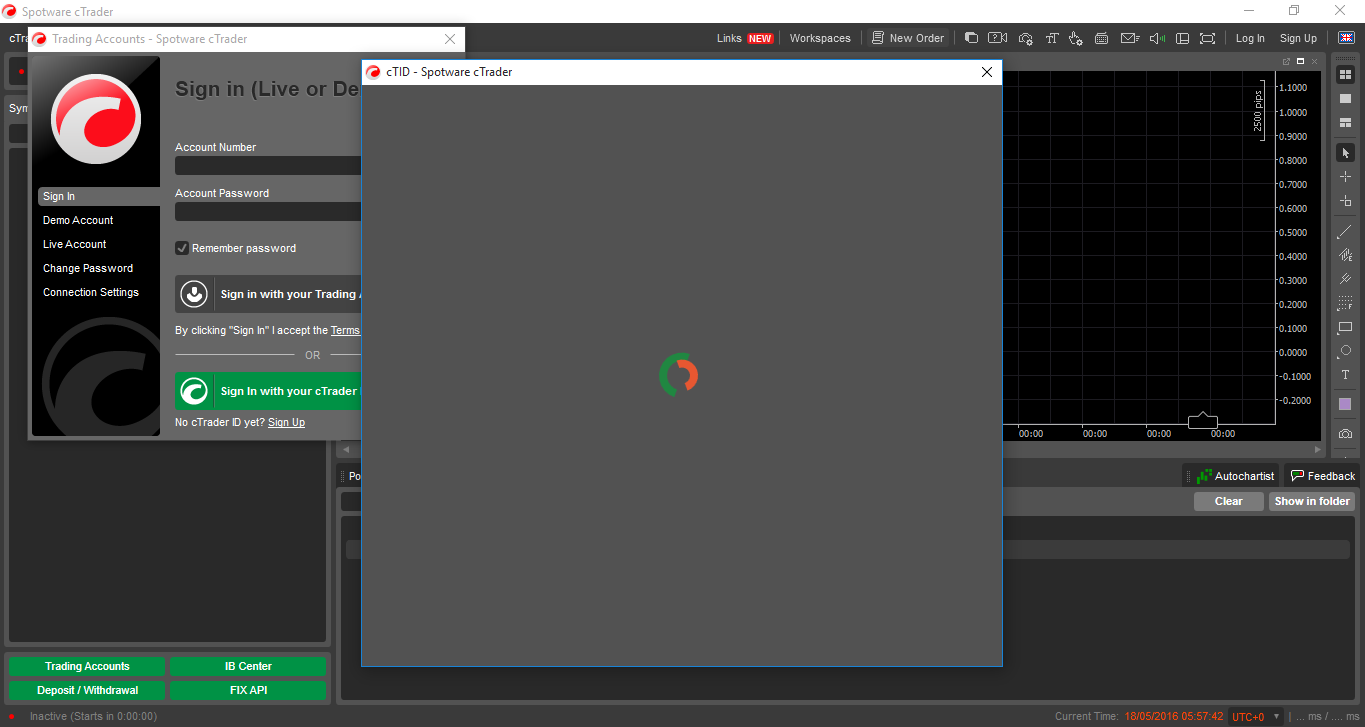The height and width of the screenshot is (727, 1365).
Task: Toggle the sound speaker icon
Action: [x=1157, y=38]
